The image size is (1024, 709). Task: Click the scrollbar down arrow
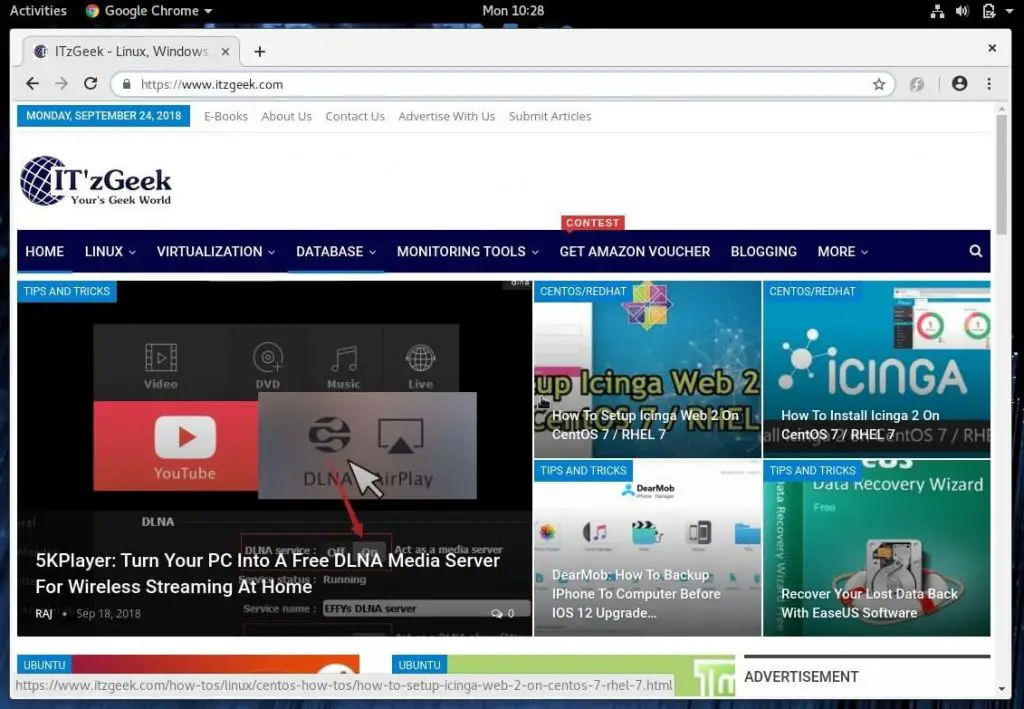tap(1001, 688)
